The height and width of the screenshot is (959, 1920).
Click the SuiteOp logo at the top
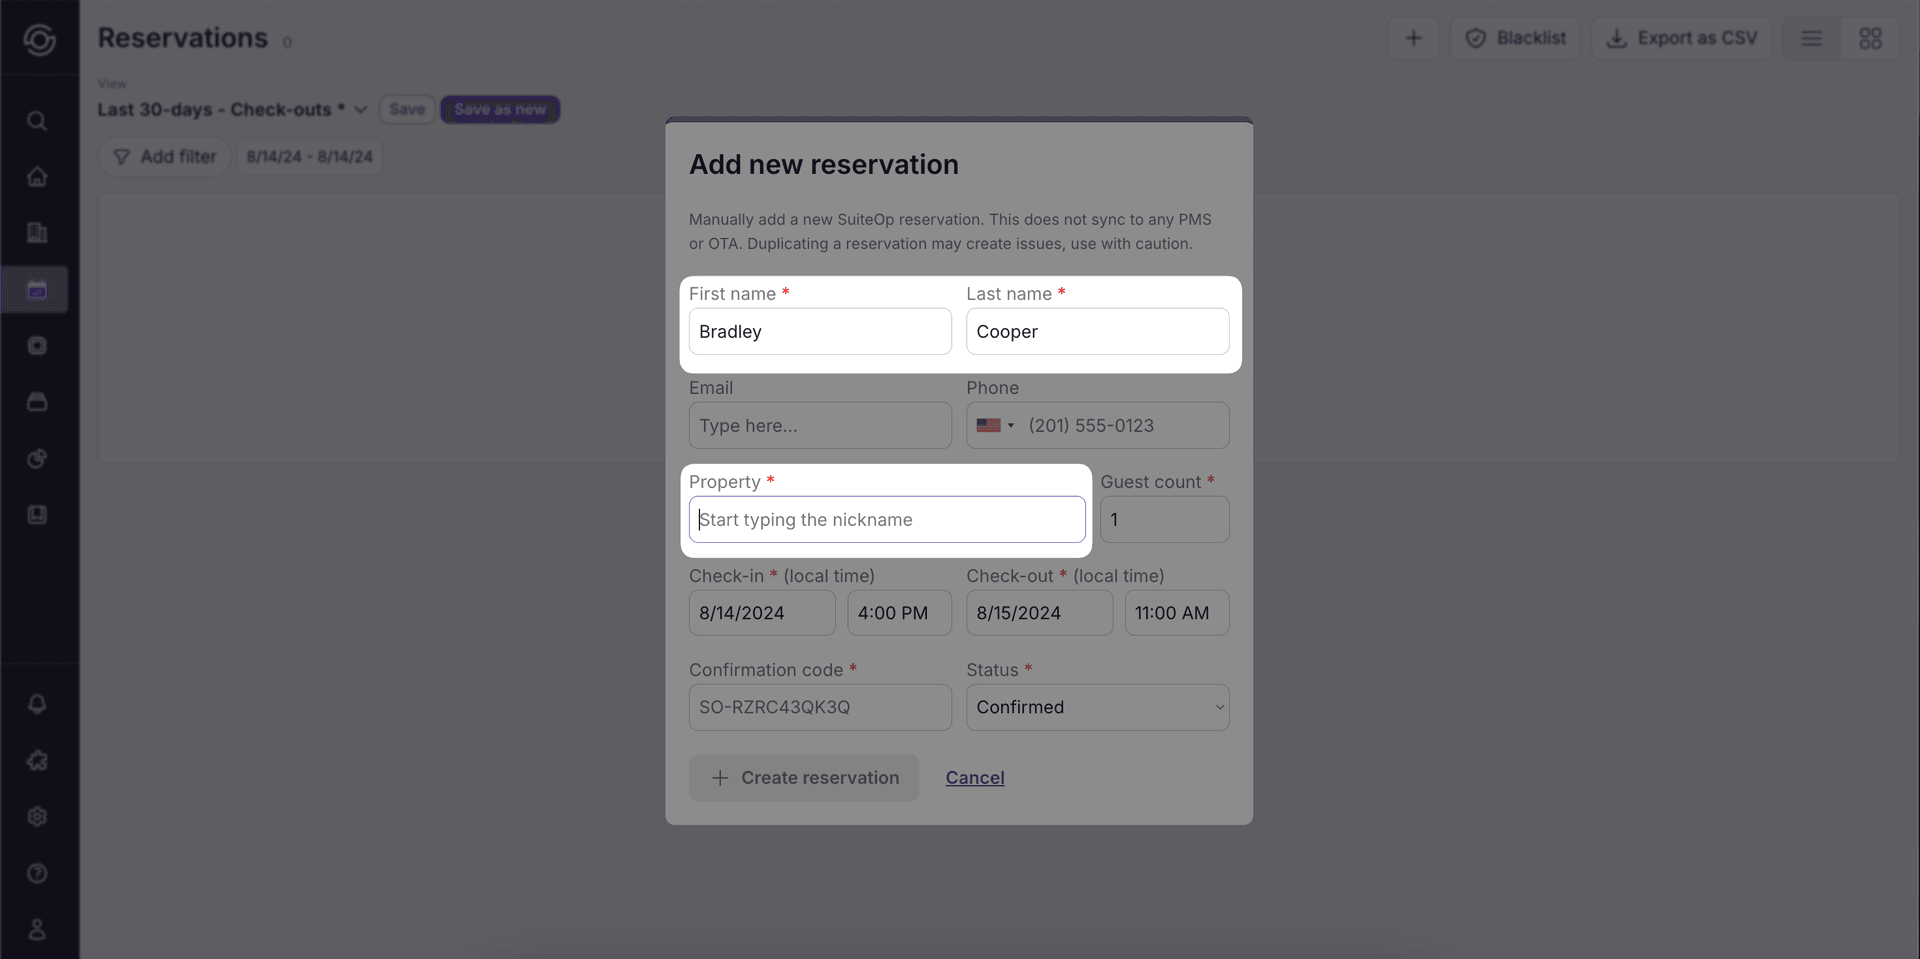39,39
